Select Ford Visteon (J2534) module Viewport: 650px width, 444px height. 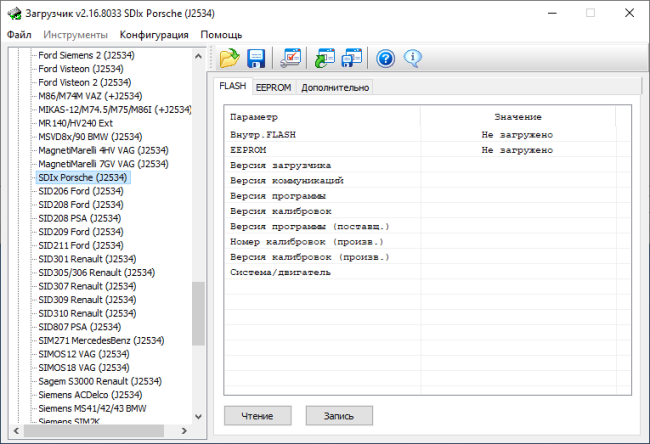[x=81, y=69]
